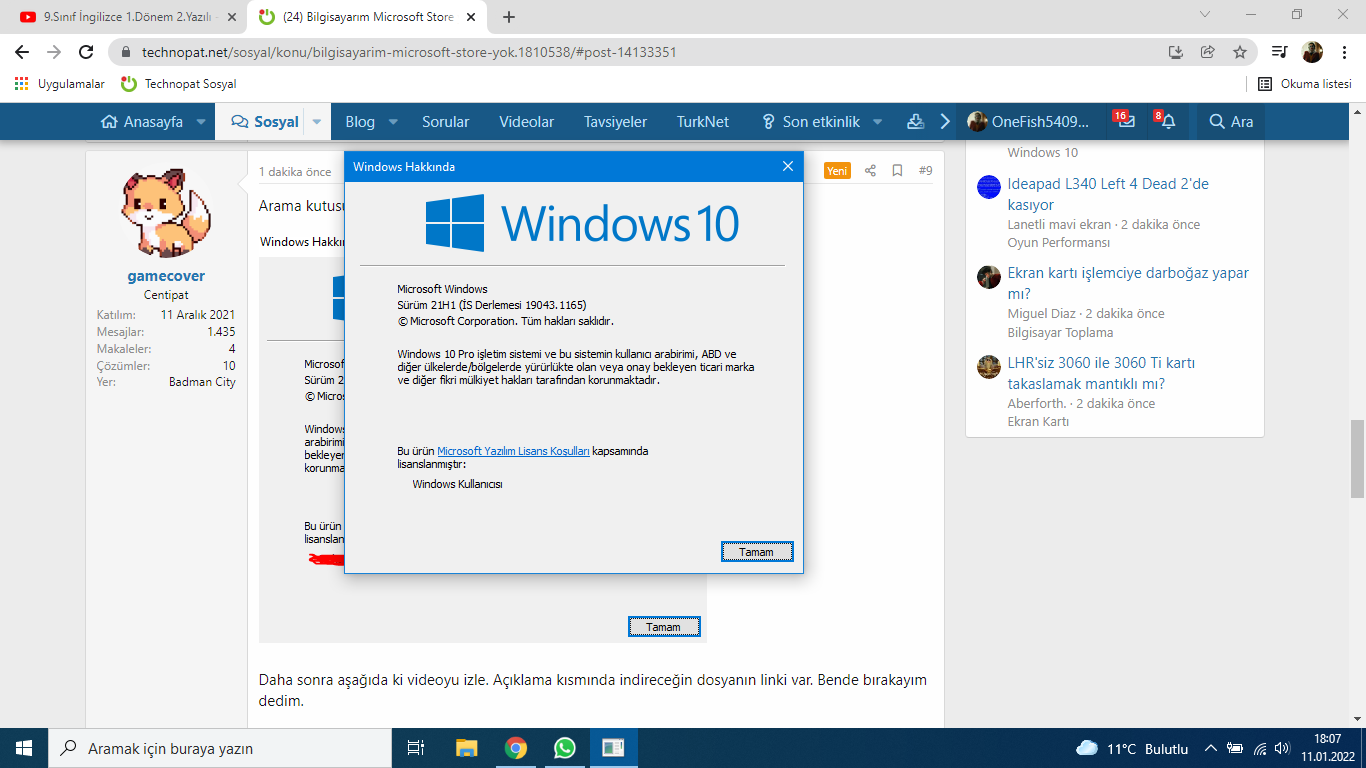
Task: Close the 9.Sınıf İngilizce tab
Action: (232, 17)
